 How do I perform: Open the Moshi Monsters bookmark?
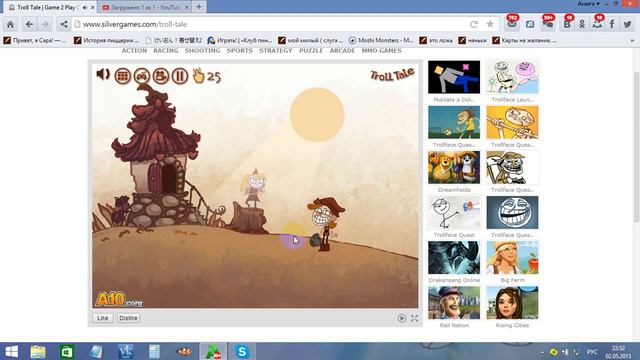pos(381,40)
